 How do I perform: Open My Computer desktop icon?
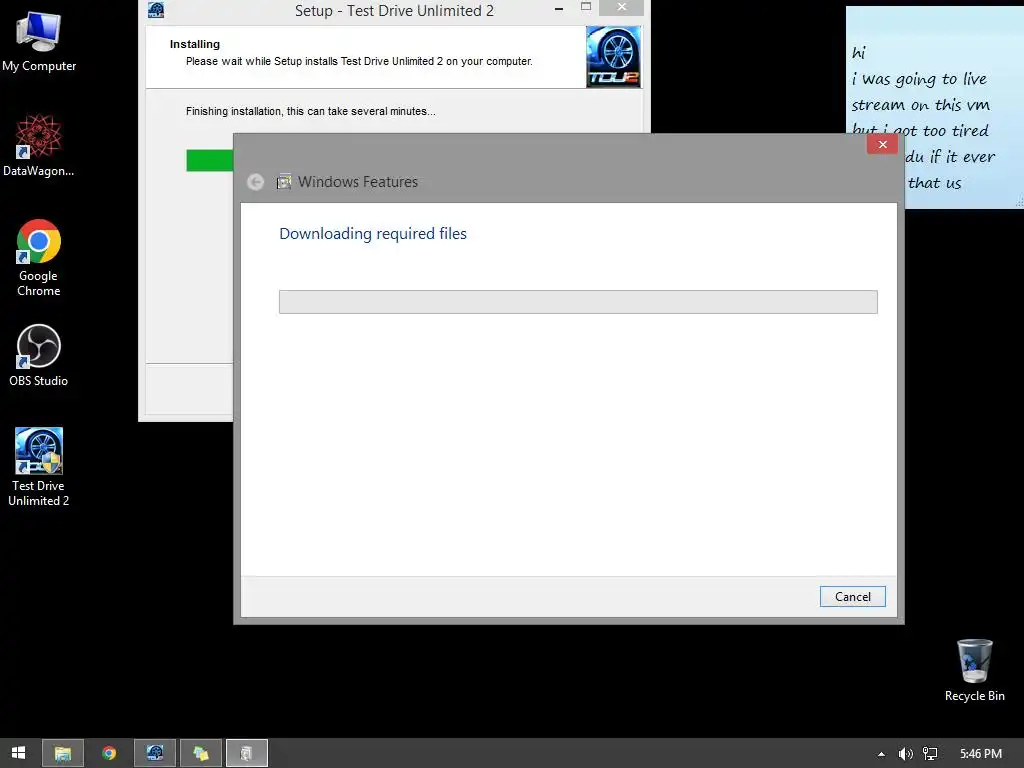click(39, 41)
